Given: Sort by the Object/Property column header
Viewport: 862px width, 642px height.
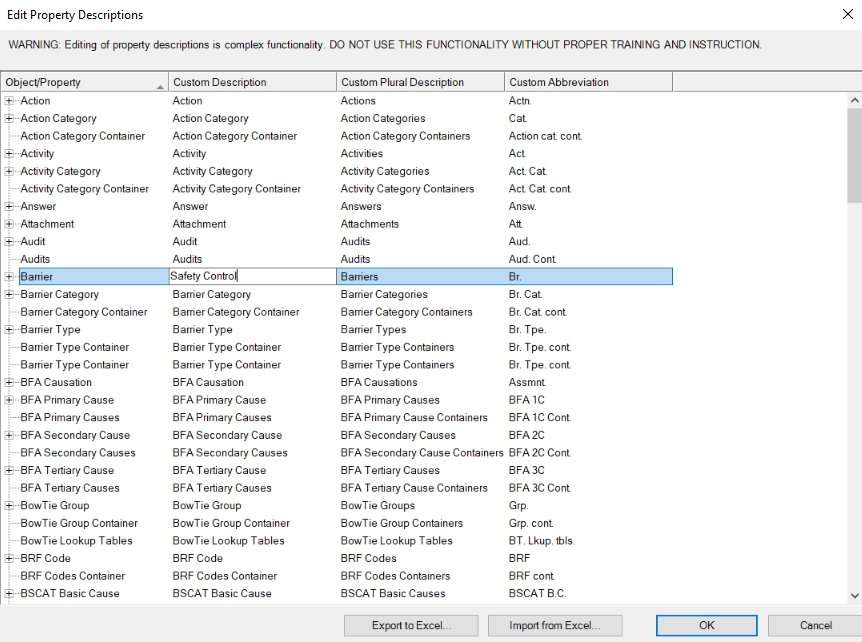Looking at the screenshot, I should point(84,82).
